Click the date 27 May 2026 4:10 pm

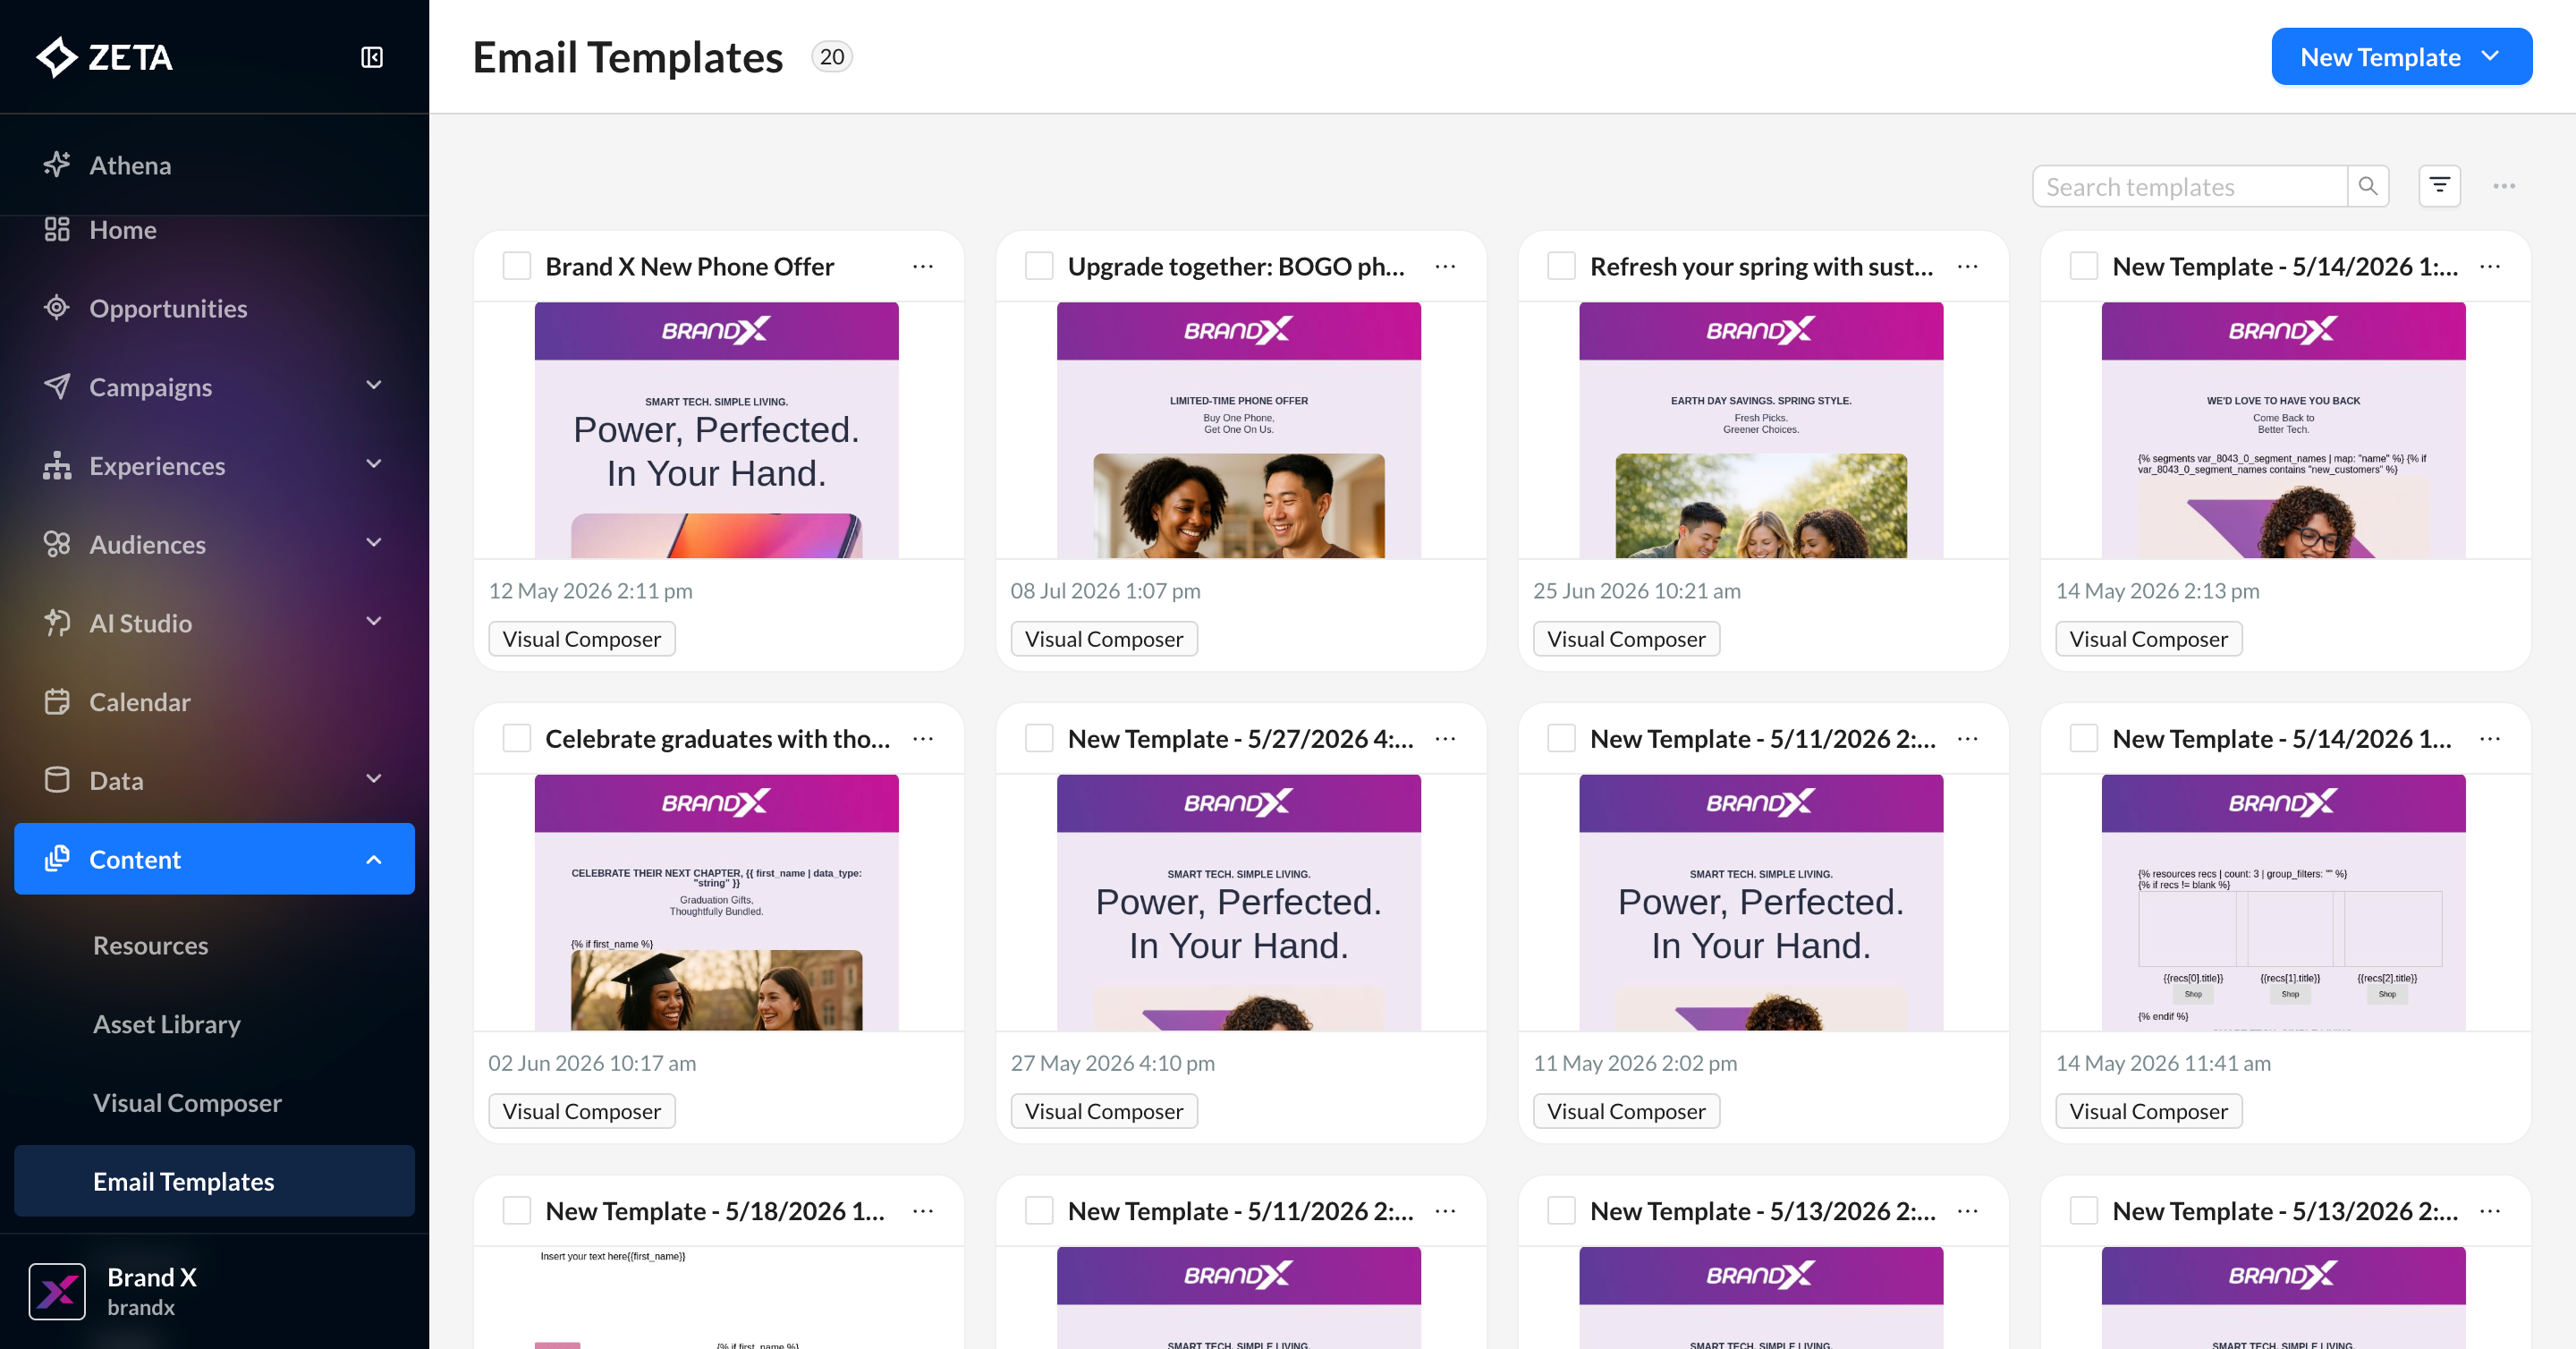pos(1112,1063)
